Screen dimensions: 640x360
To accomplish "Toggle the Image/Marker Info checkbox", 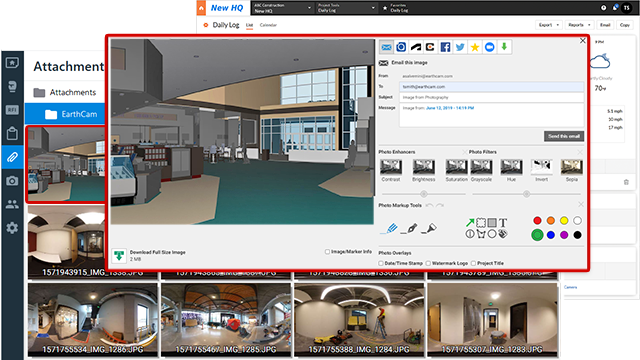I will pos(327,252).
